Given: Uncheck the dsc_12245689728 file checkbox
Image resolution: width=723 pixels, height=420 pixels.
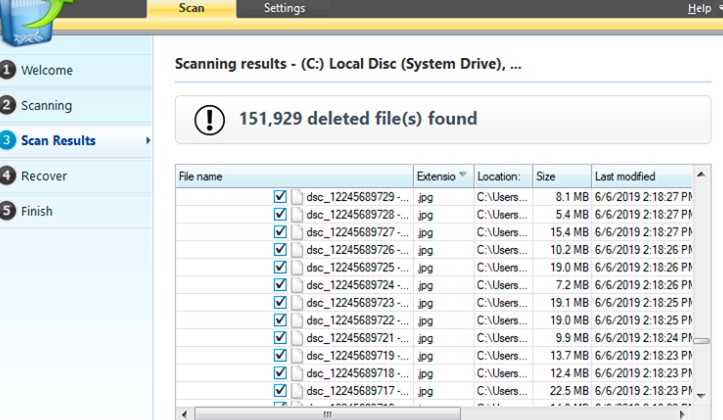Looking at the screenshot, I should coord(280,215).
